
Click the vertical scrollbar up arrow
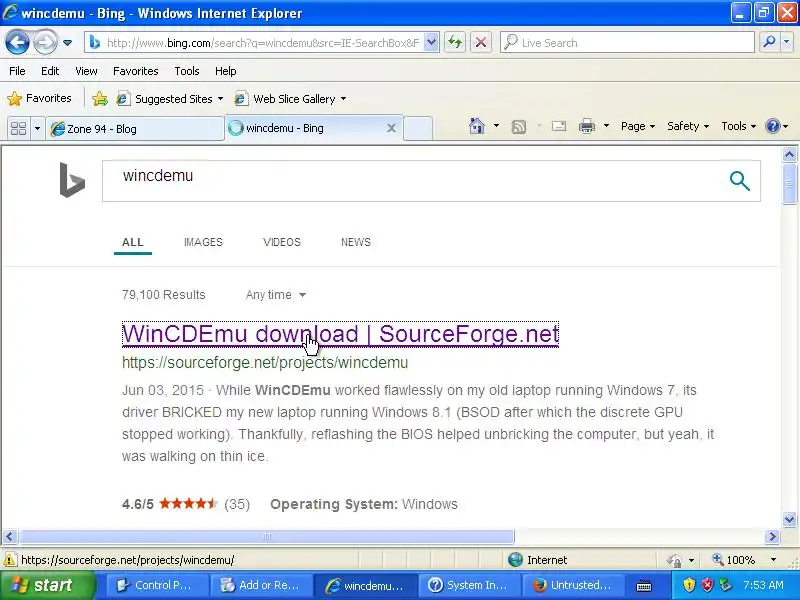click(789, 154)
